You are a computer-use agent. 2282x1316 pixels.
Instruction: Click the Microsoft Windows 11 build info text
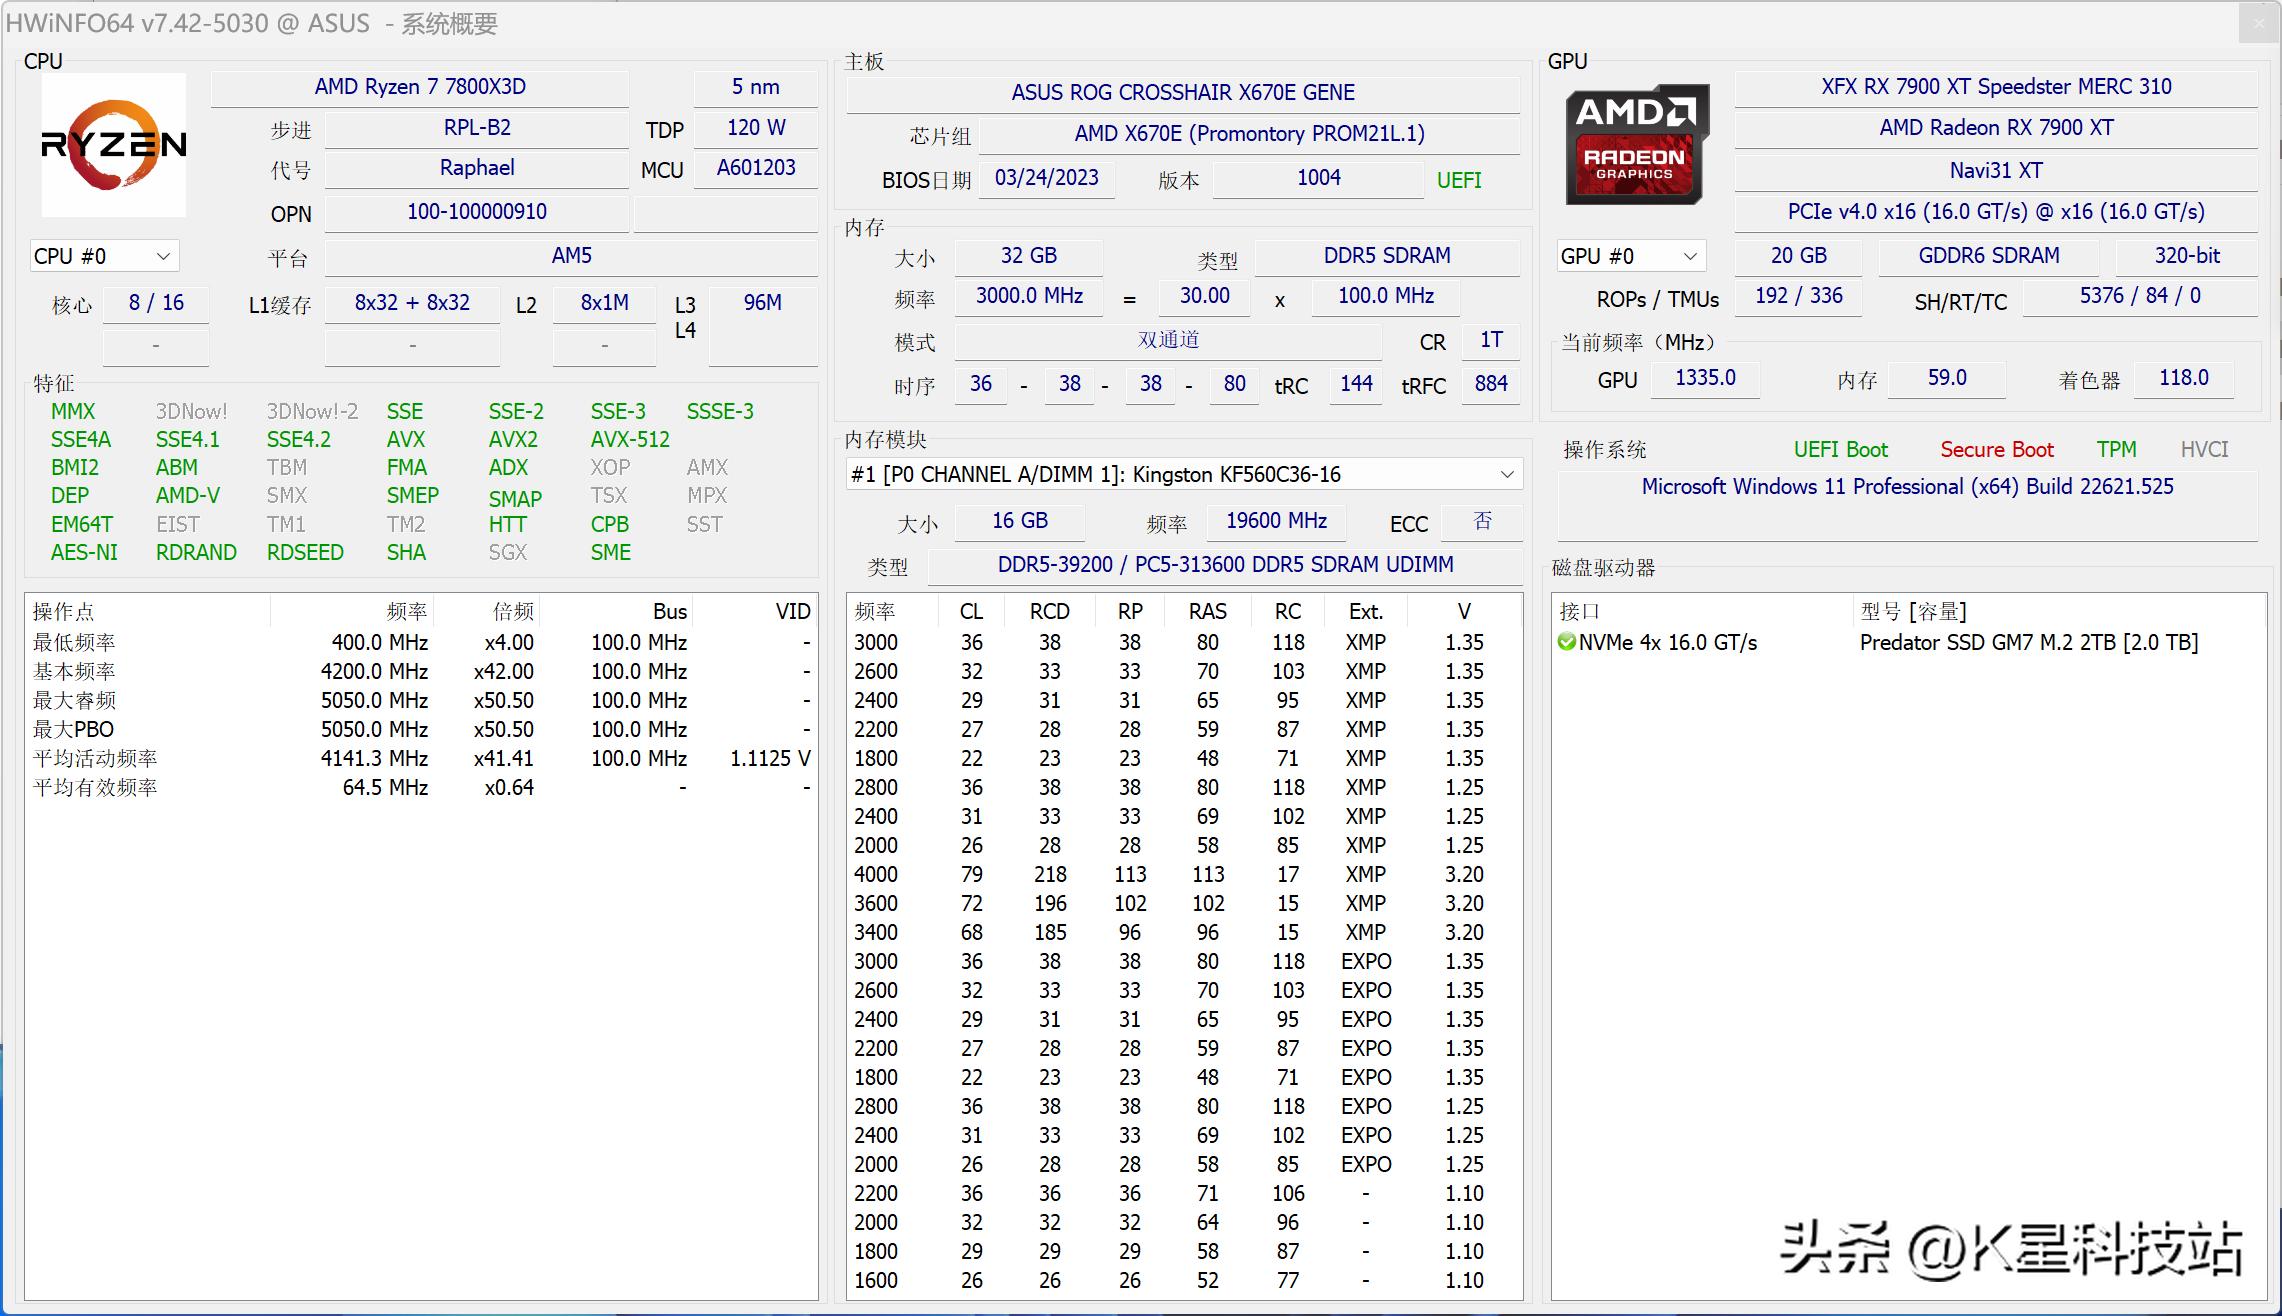click(1907, 487)
